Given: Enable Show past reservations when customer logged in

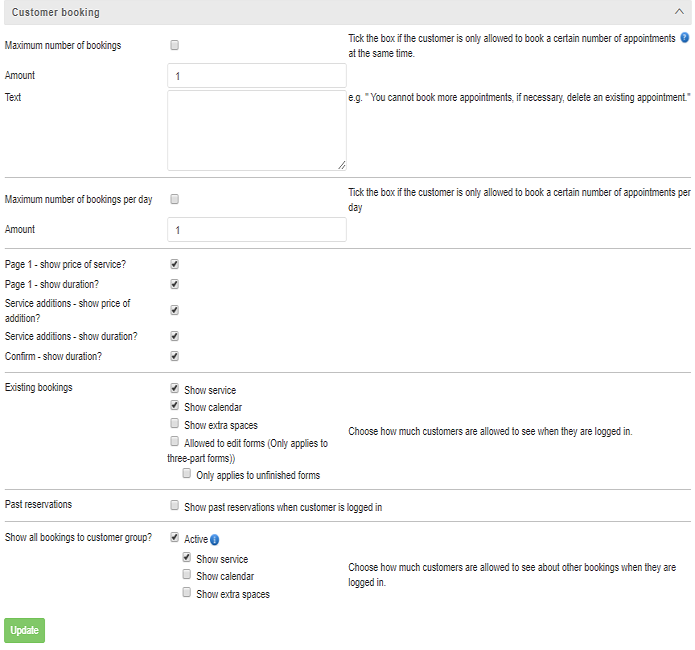Looking at the screenshot, I should 175,505.
